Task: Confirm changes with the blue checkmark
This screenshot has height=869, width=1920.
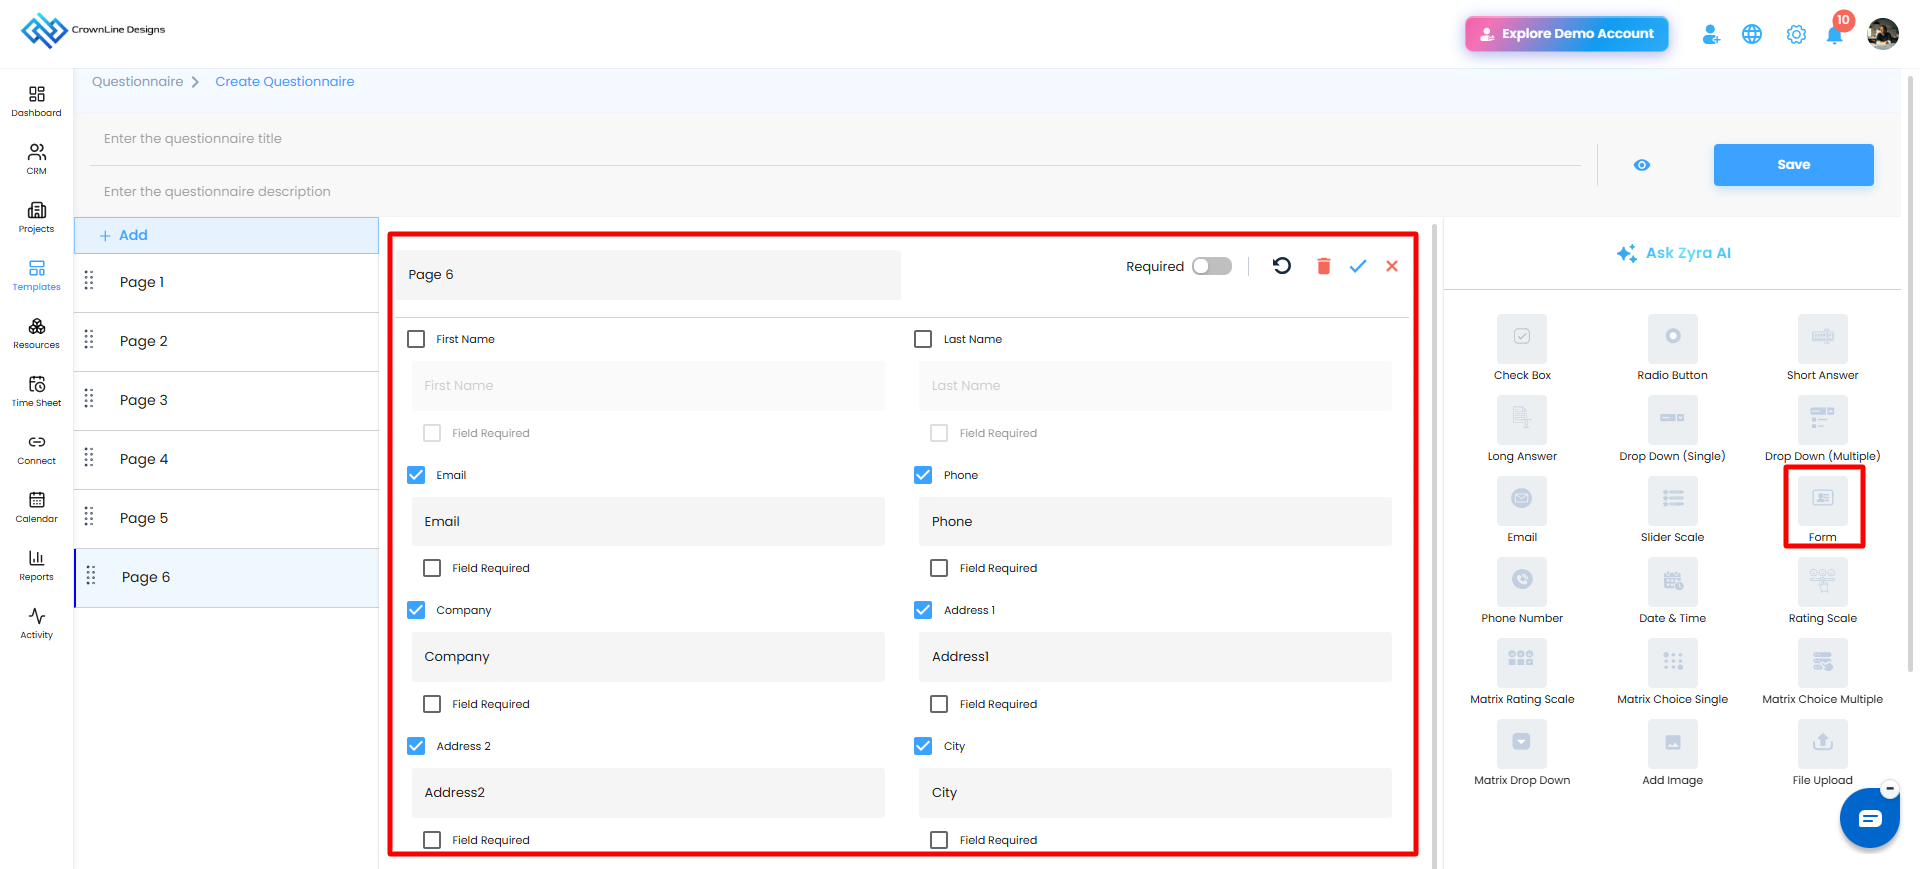Action: (x=1358, y=266)
